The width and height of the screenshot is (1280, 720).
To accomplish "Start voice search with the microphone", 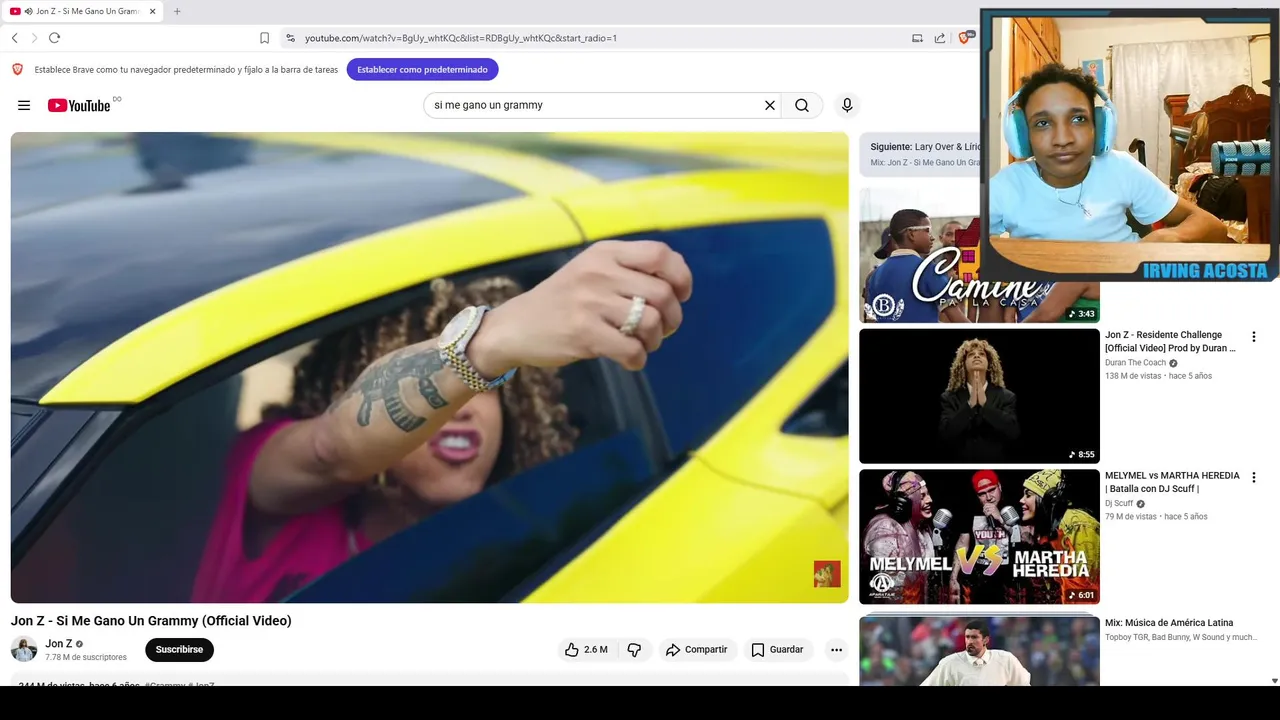I will pos(847,105).
